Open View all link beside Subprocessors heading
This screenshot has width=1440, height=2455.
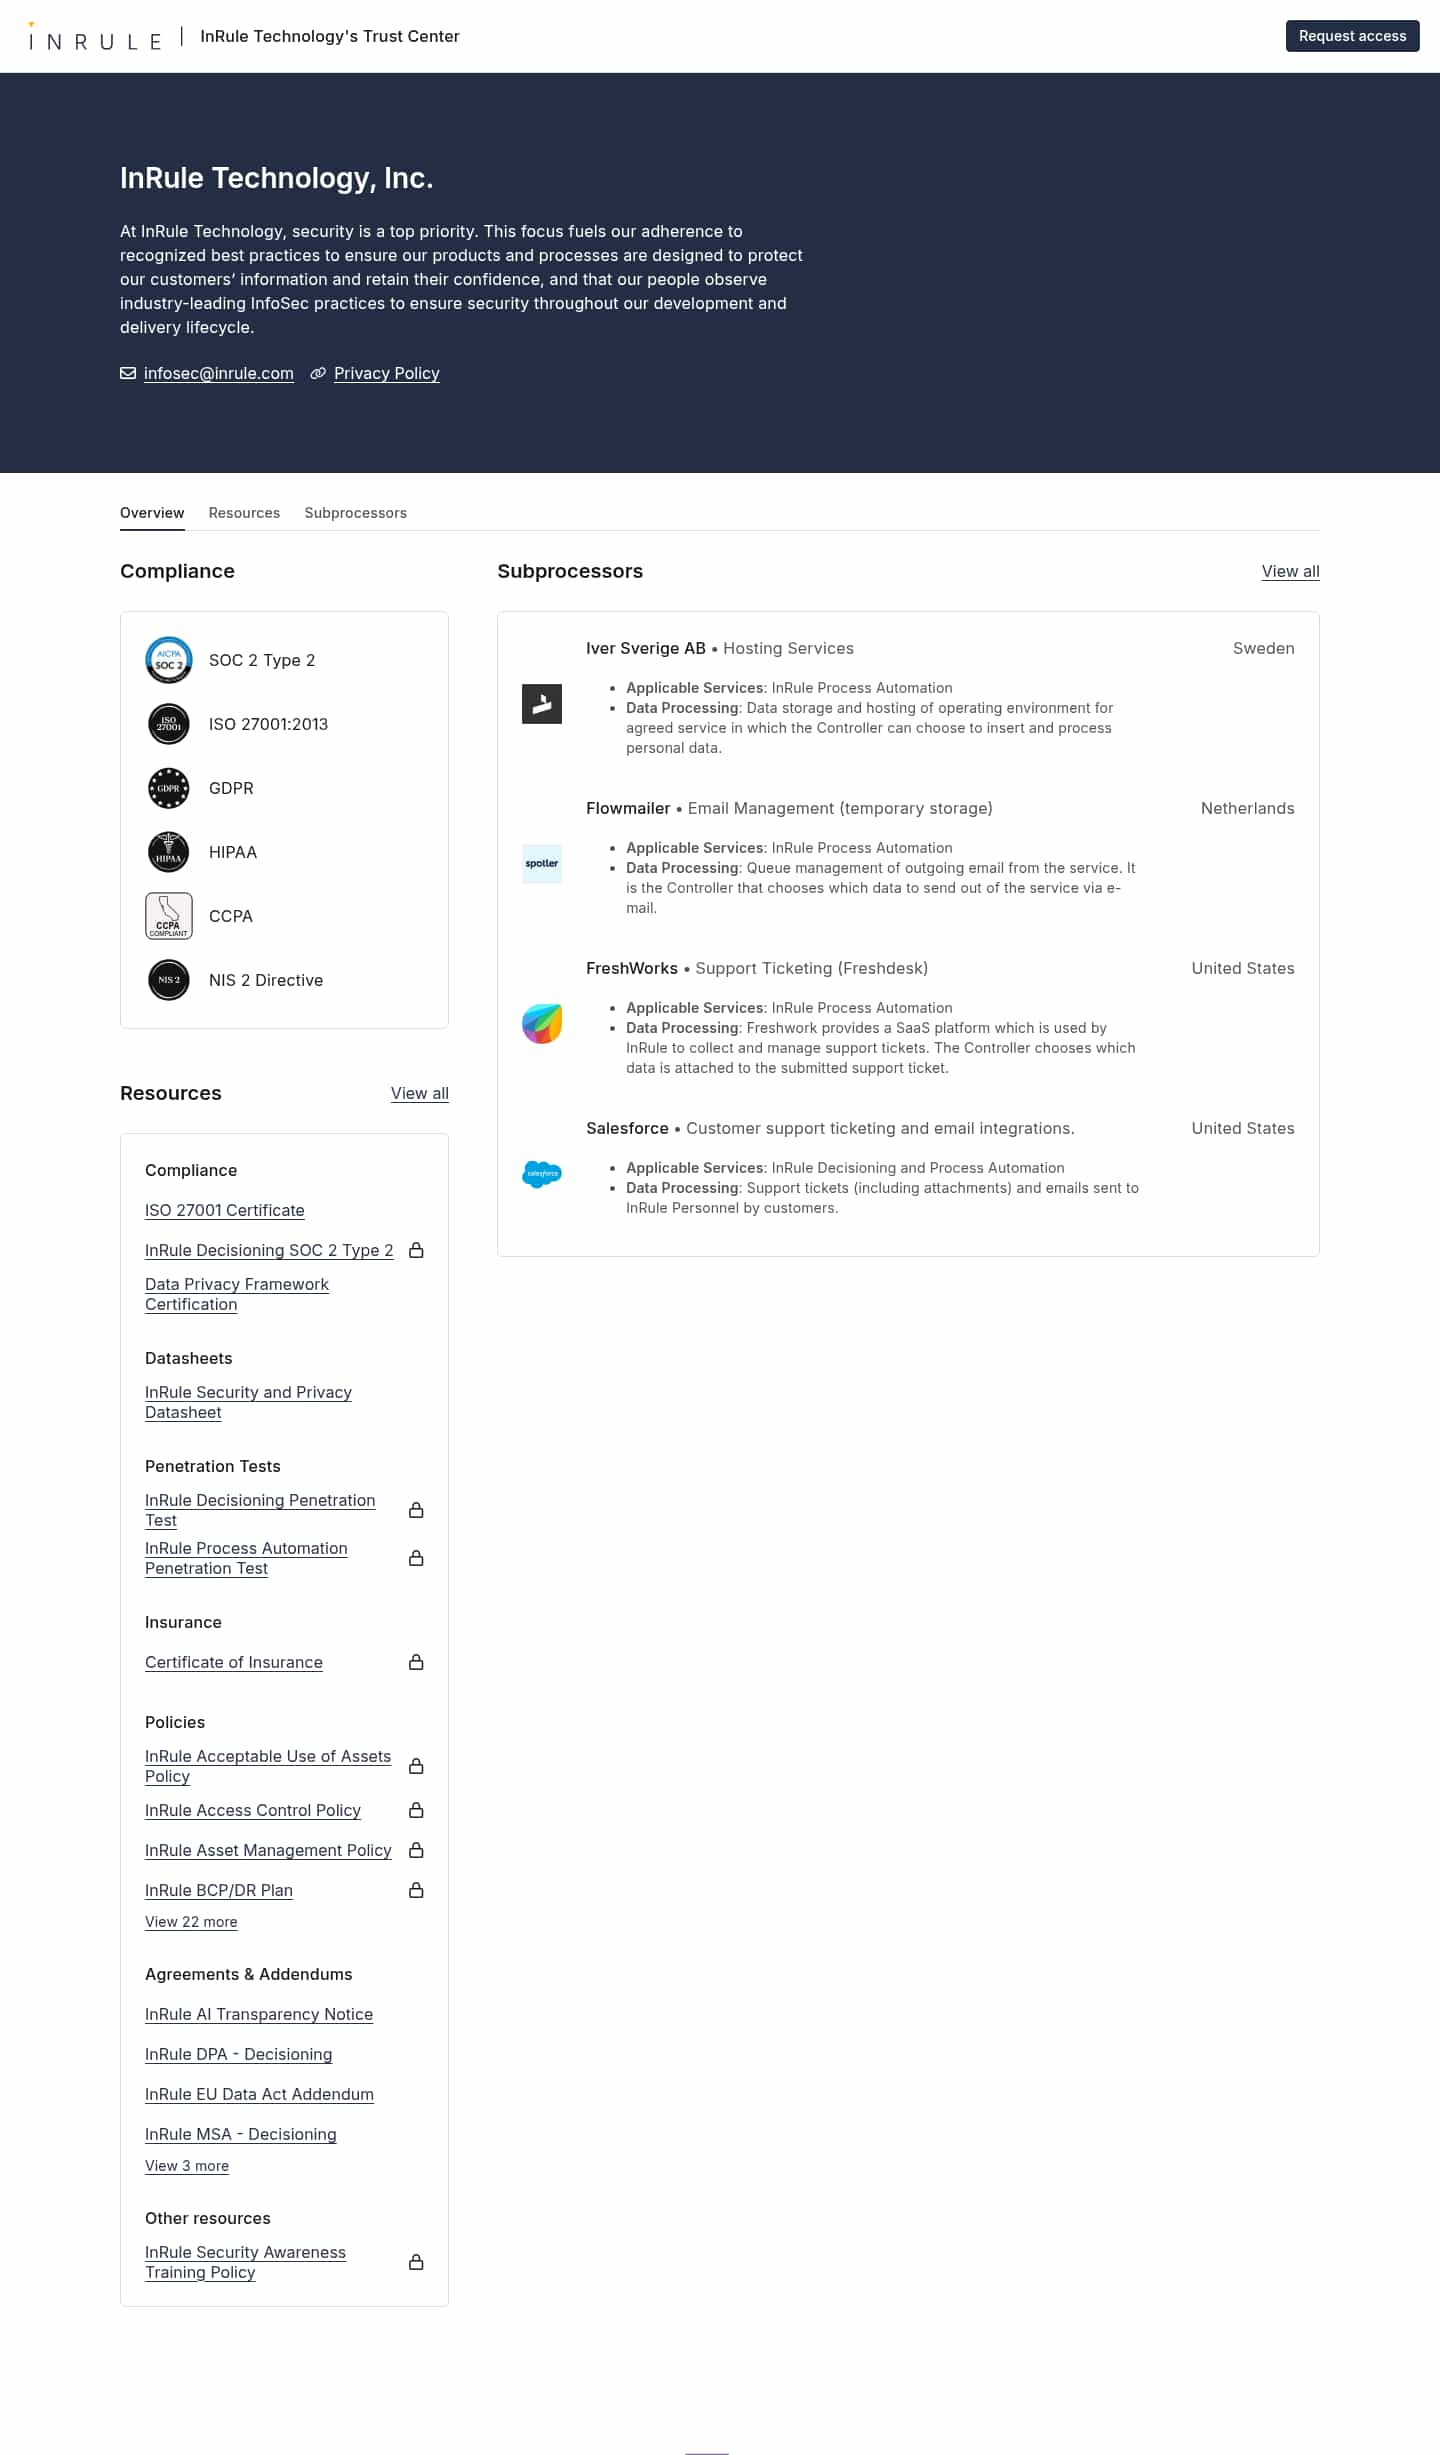click(1291, 571)
